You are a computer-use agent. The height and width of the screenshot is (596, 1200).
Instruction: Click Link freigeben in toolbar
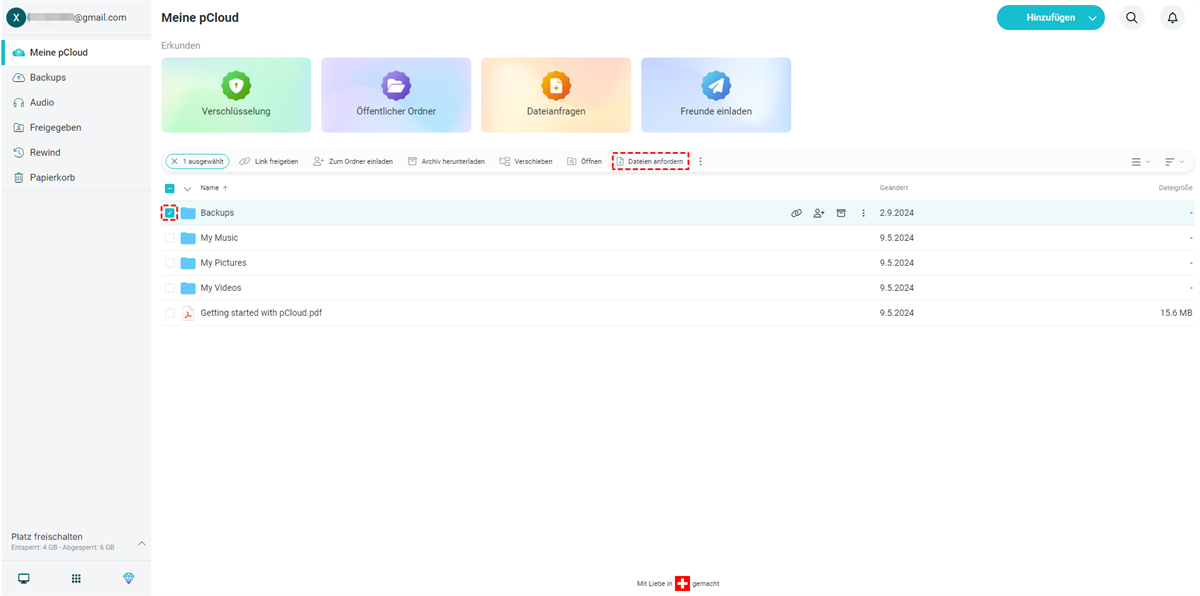coord(268,161)
